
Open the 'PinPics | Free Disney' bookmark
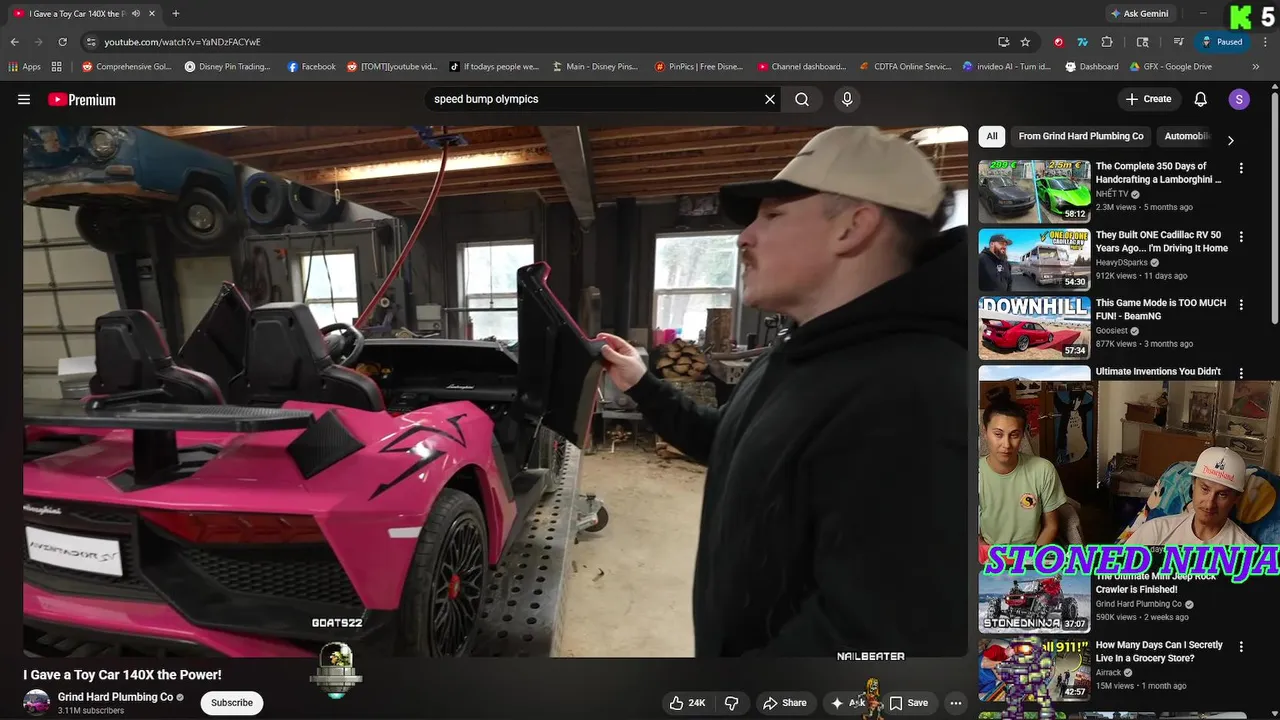[x=699, y=67]
